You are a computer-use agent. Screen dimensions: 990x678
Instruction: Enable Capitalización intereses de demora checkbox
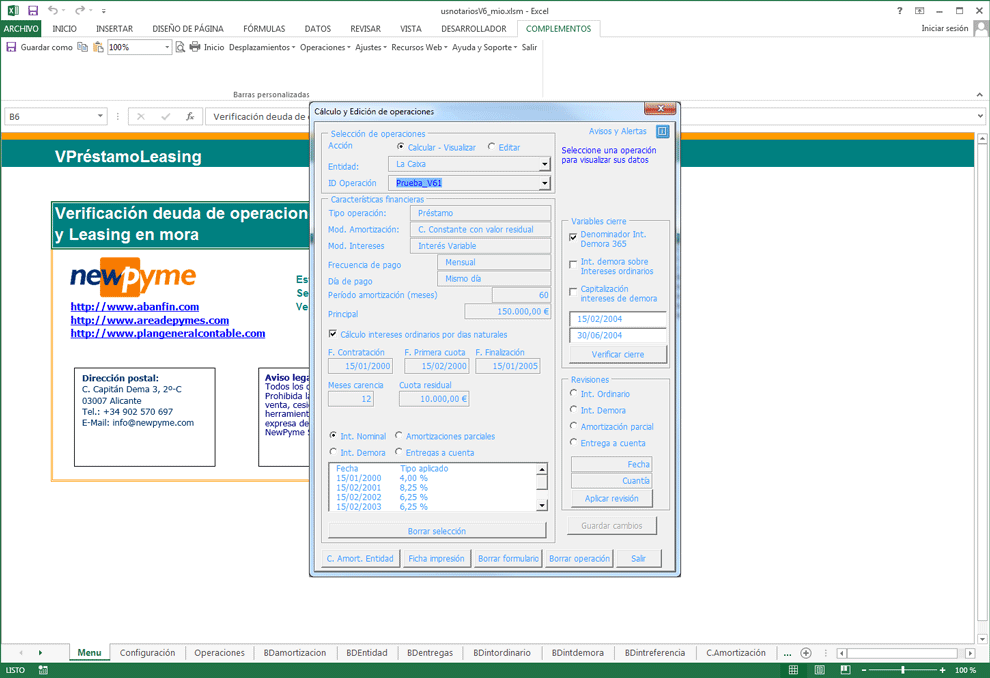tap(573, 292)
